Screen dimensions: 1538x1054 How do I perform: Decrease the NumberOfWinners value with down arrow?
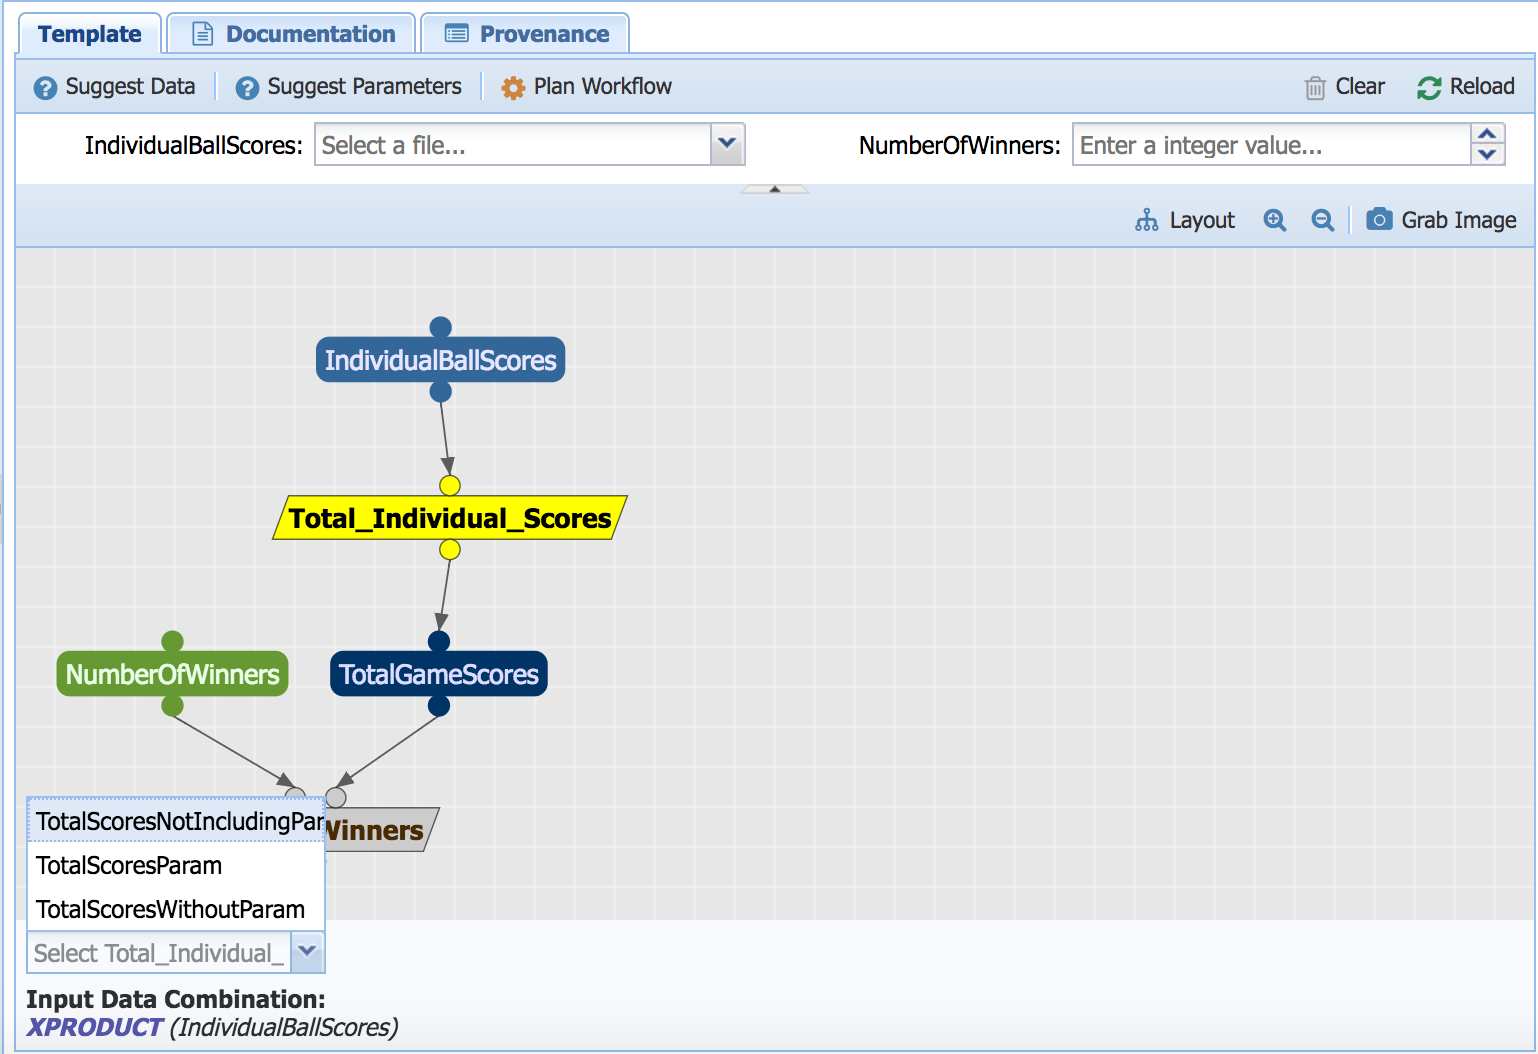click(1487, 155)
